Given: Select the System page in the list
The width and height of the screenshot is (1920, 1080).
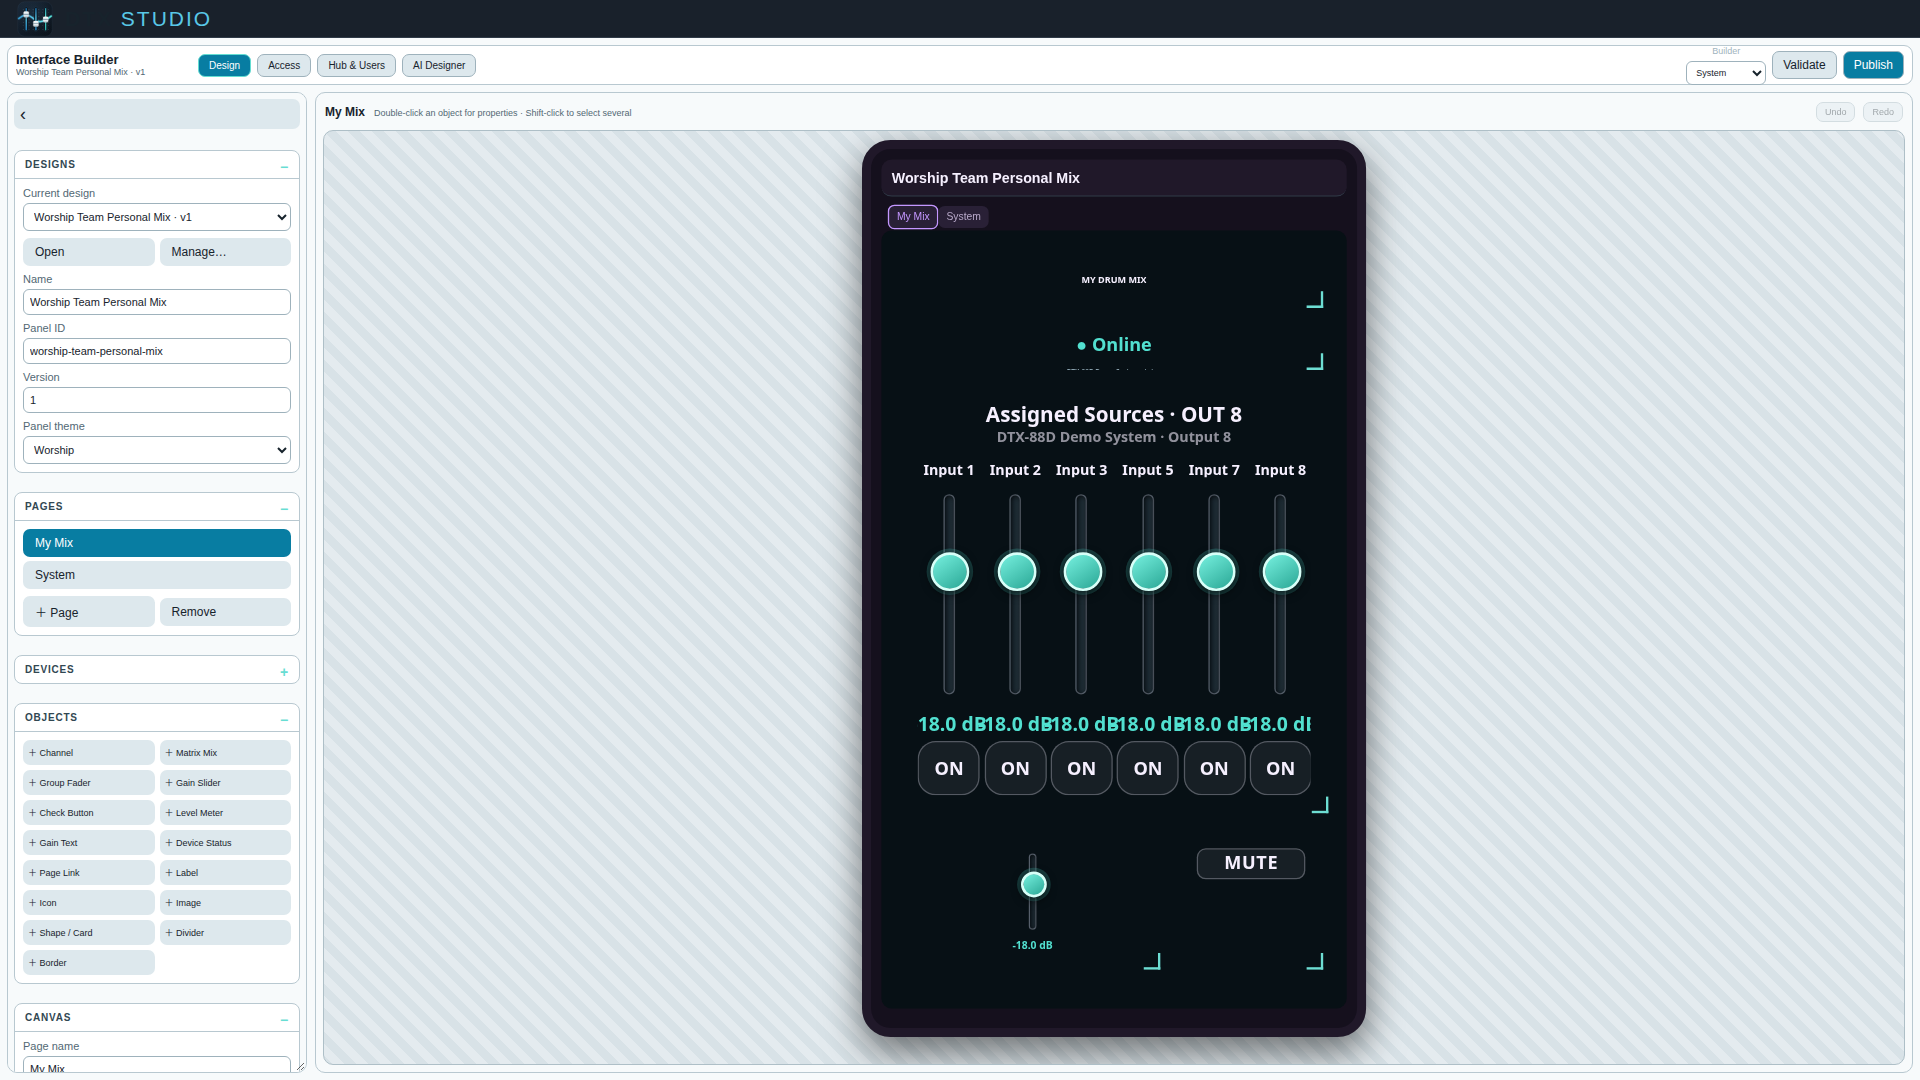Looking at the screenshot, I should pos(157,575).
